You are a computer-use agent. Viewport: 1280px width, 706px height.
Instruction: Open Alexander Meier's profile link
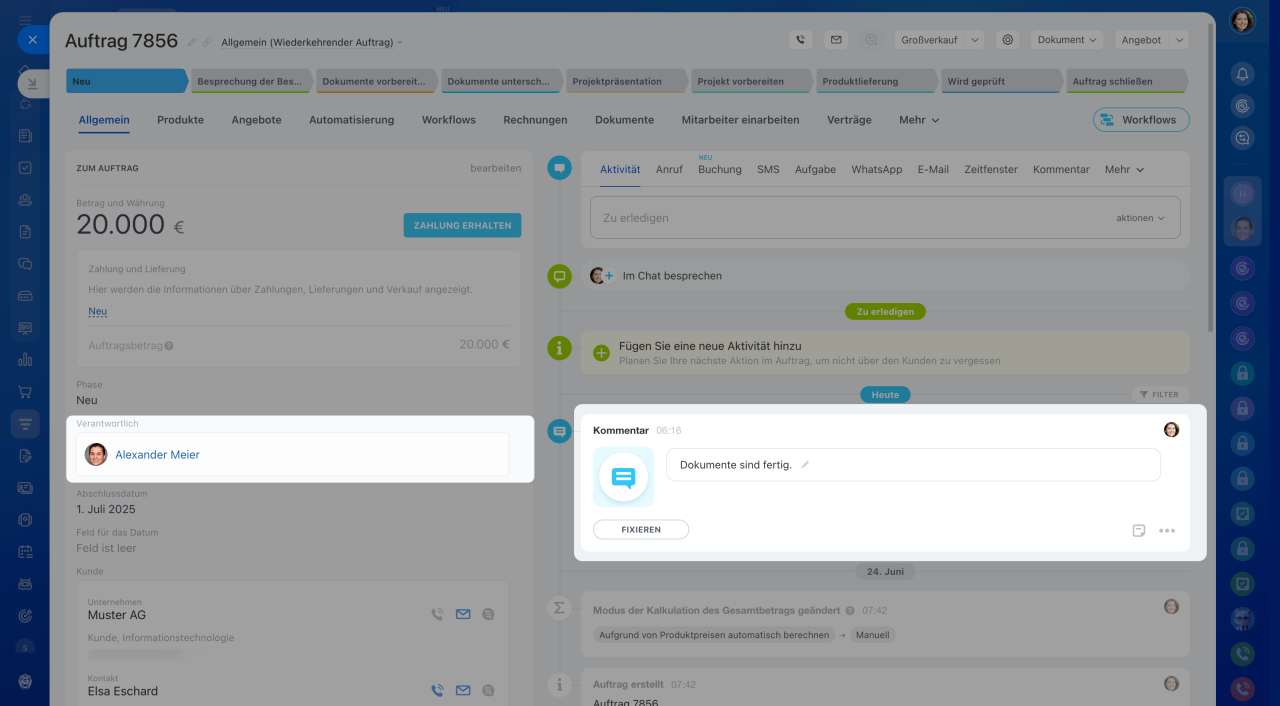pos(157,455)
